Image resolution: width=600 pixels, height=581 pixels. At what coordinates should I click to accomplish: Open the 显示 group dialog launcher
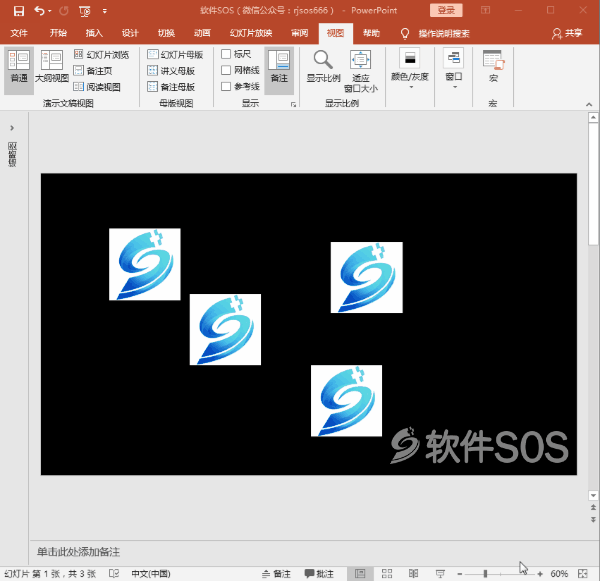293,104
